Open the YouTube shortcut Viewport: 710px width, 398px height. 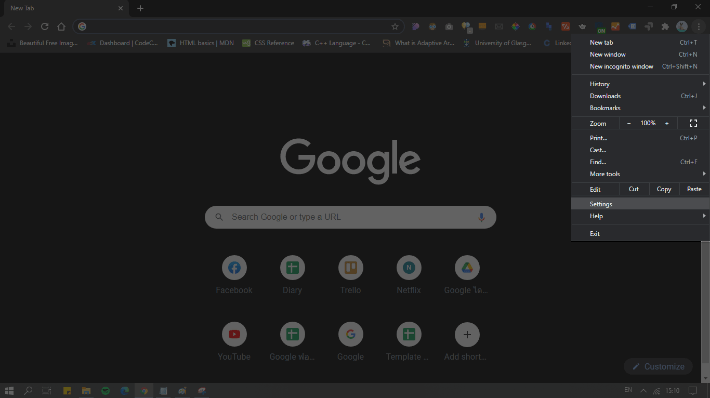[234, 341]
